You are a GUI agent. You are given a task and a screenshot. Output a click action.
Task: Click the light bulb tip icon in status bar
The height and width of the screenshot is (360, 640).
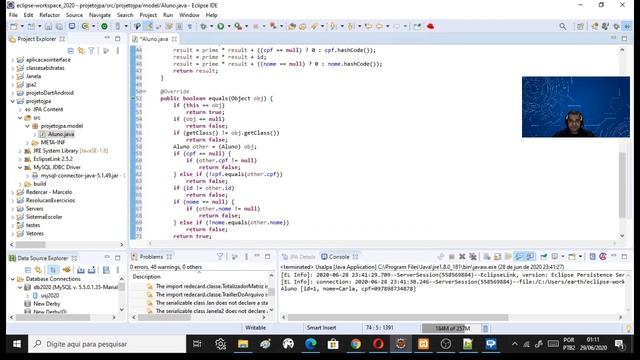629,328
